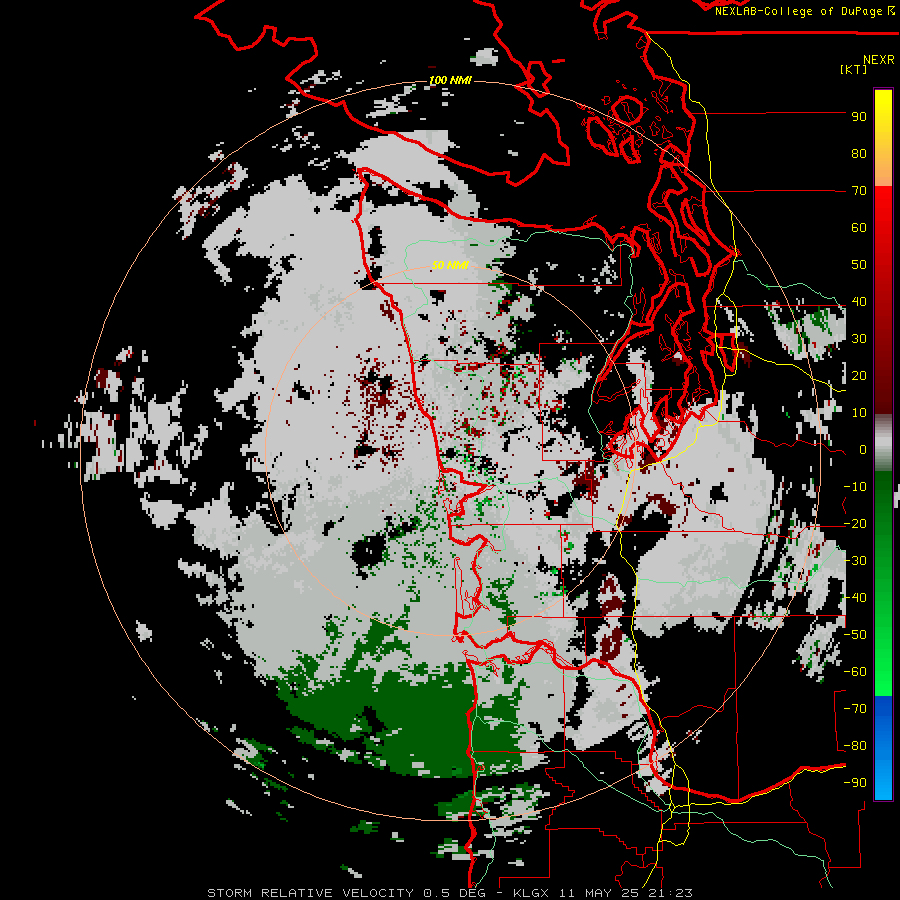Click the 10 value on velocity scale
This screenshot has width=900, height=900.
pos(859,413)
